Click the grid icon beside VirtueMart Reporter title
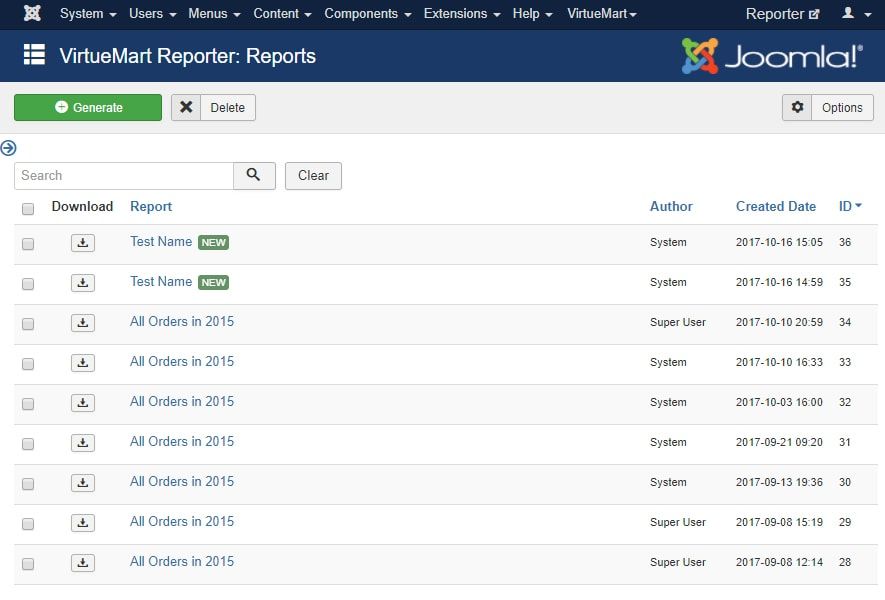The width and height of the screenshot is (885, 600). pyautogui.click(x=34, y=55)
